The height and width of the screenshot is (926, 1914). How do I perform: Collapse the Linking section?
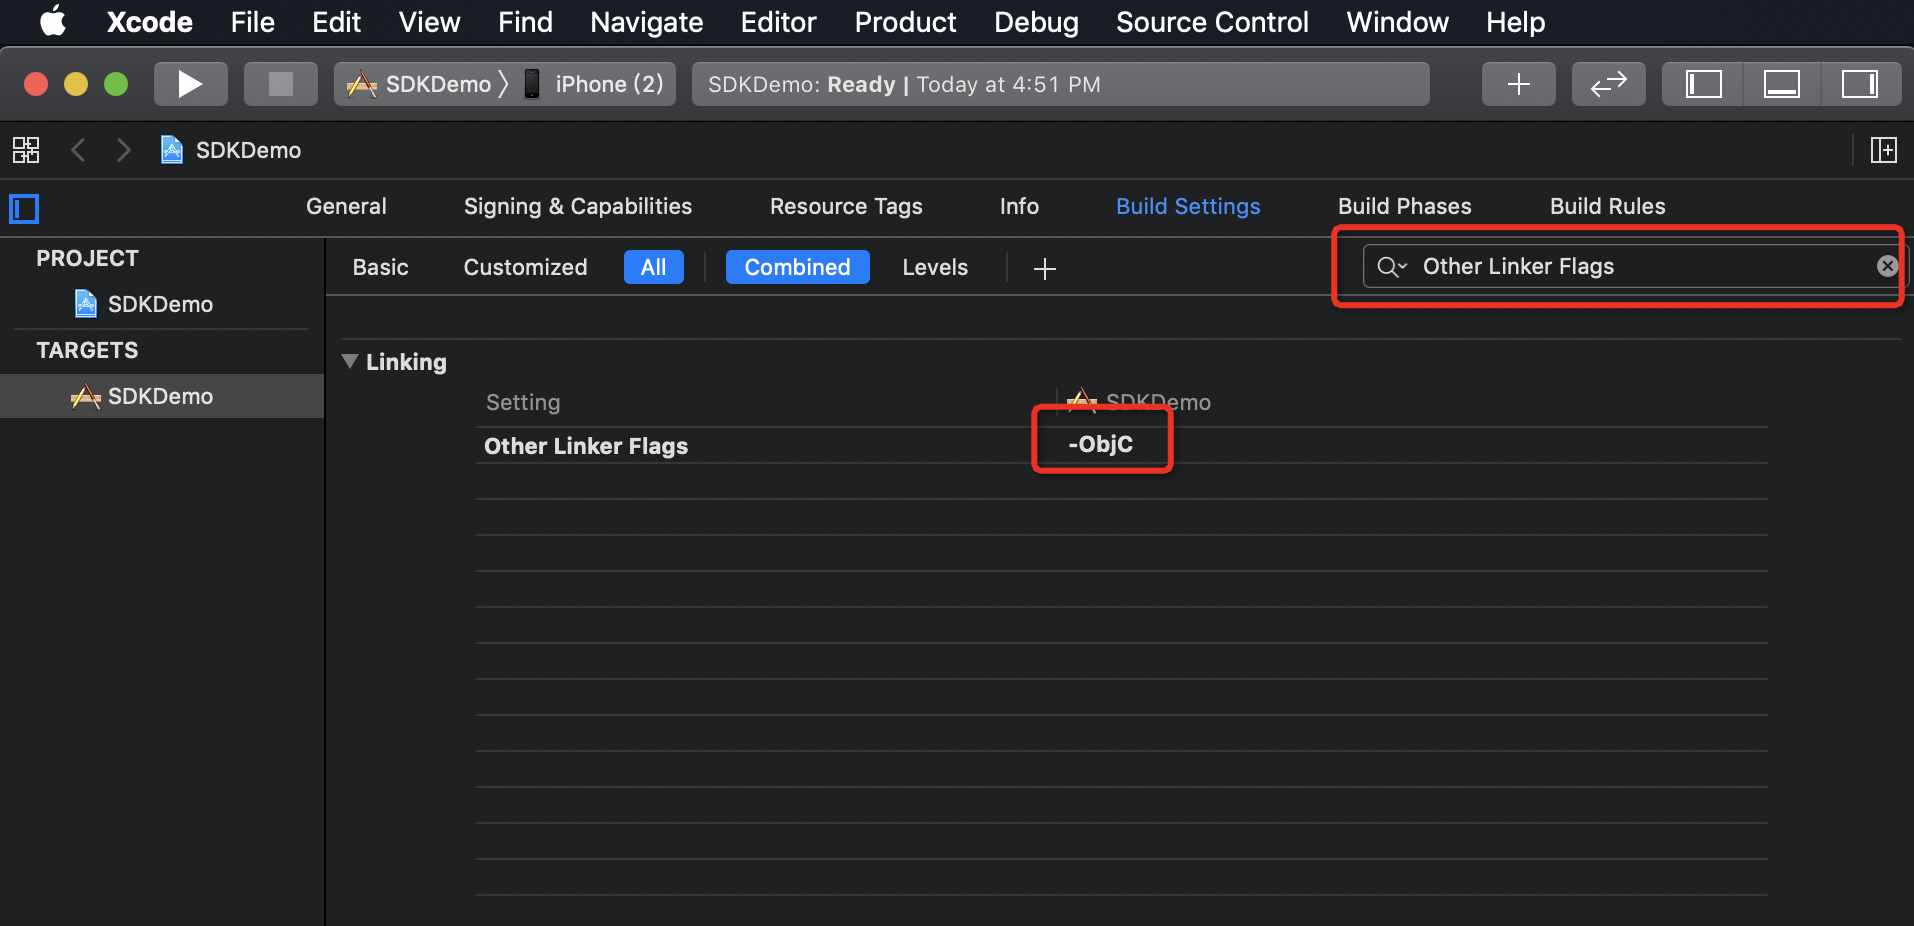point(350,361)
